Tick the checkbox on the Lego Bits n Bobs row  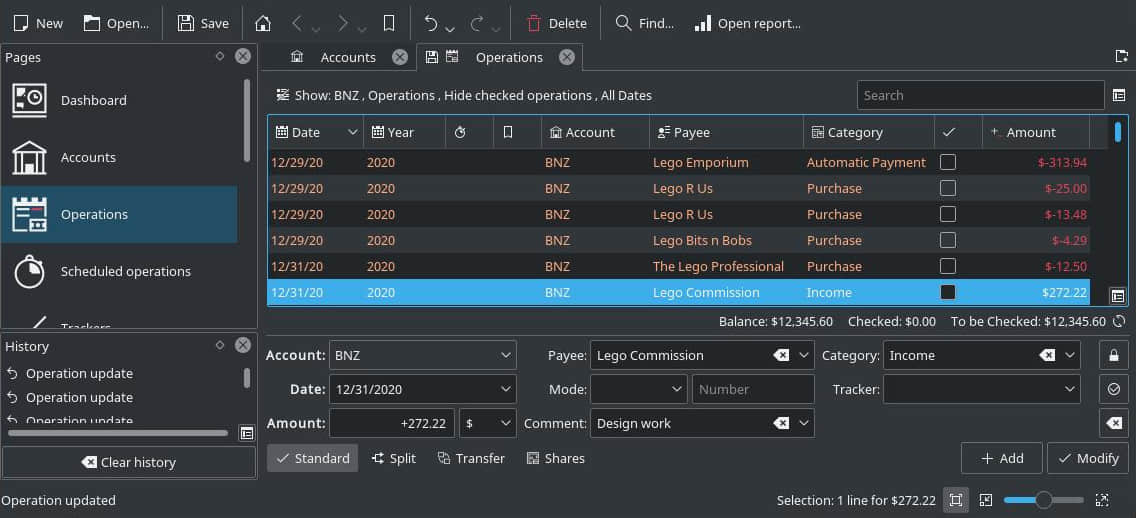(948, 240)
